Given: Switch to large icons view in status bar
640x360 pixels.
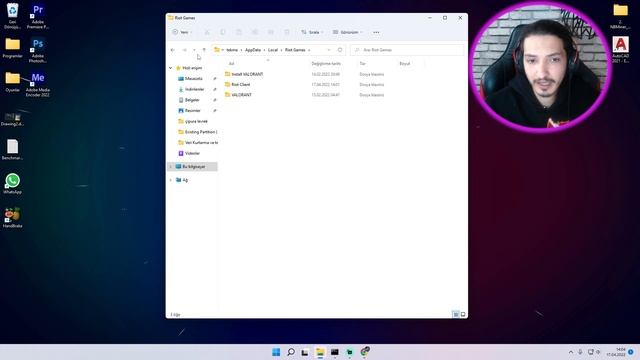Looking at the screenshot, I should tap(463, 314).
